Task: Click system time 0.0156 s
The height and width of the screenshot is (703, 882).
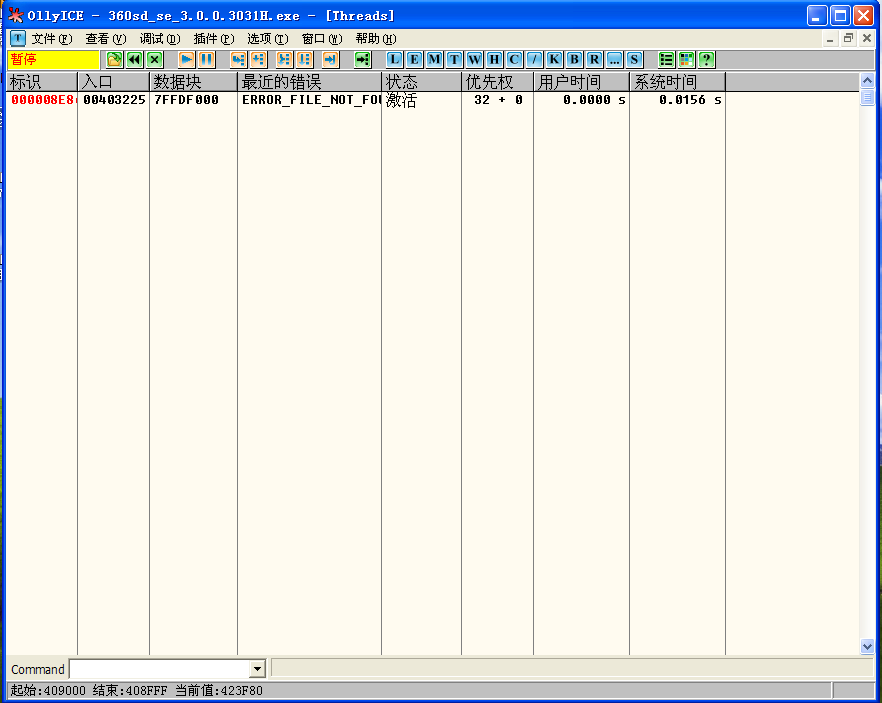Action: (690, 100)
